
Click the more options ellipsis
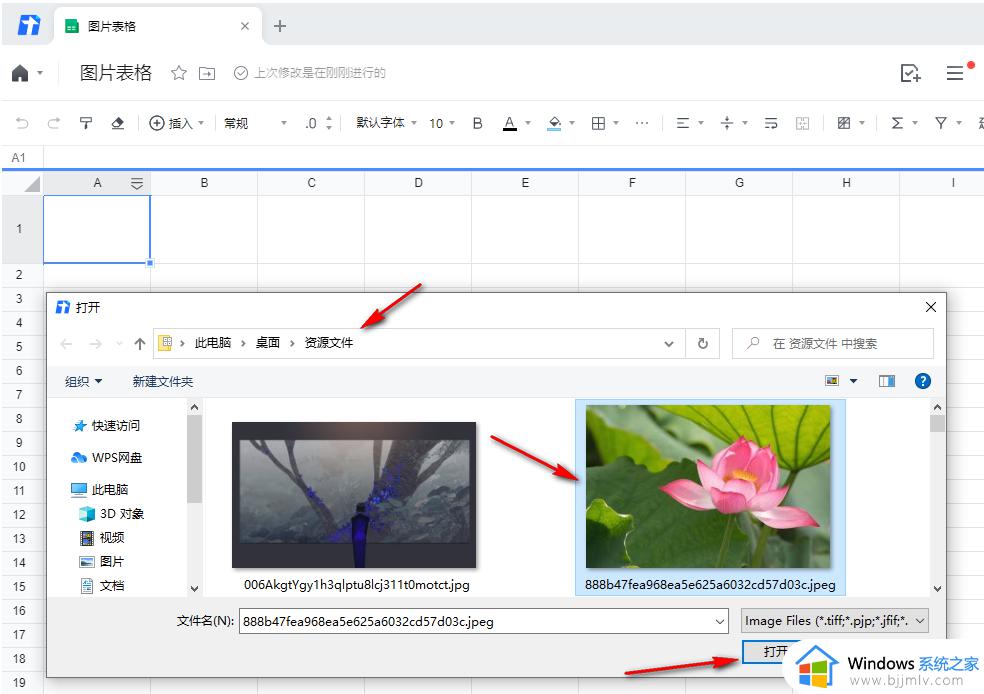pos(641,123)
